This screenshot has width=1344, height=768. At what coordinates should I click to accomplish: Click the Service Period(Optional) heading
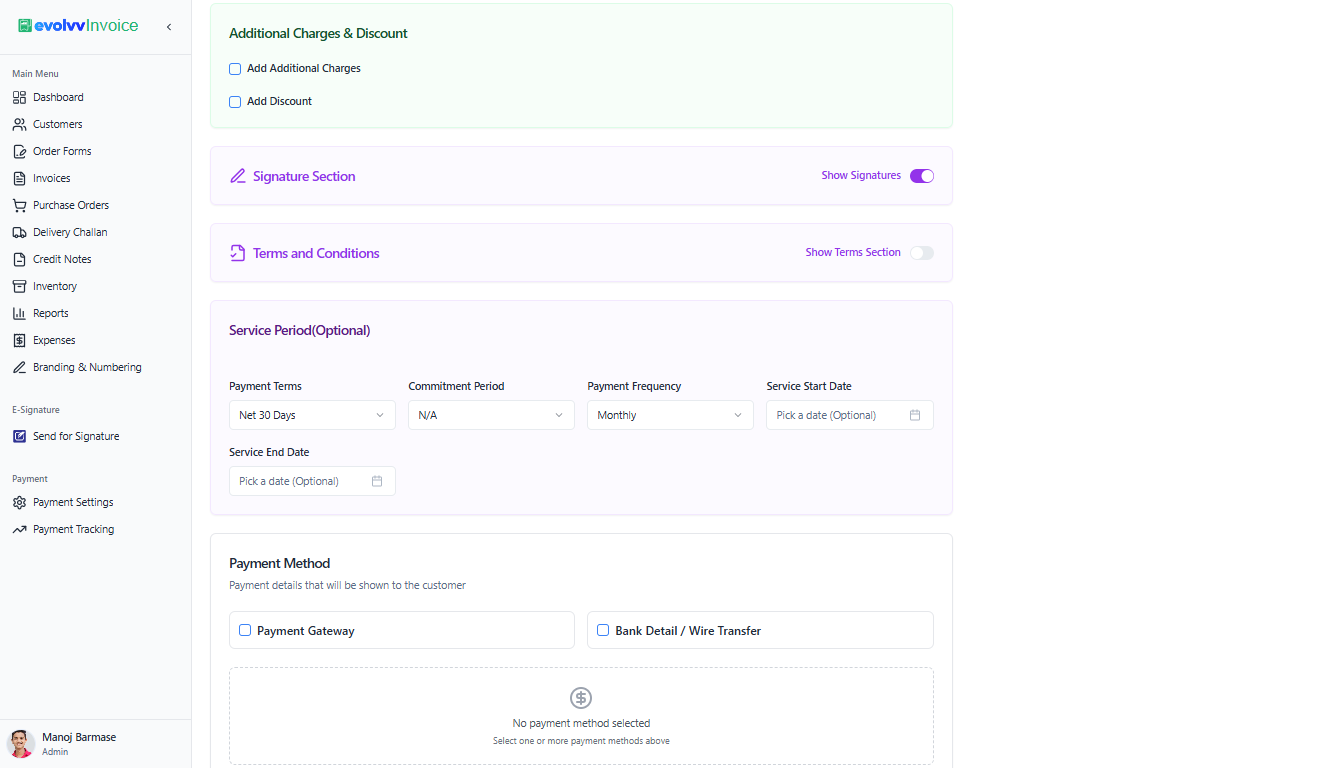pos(300,330)
